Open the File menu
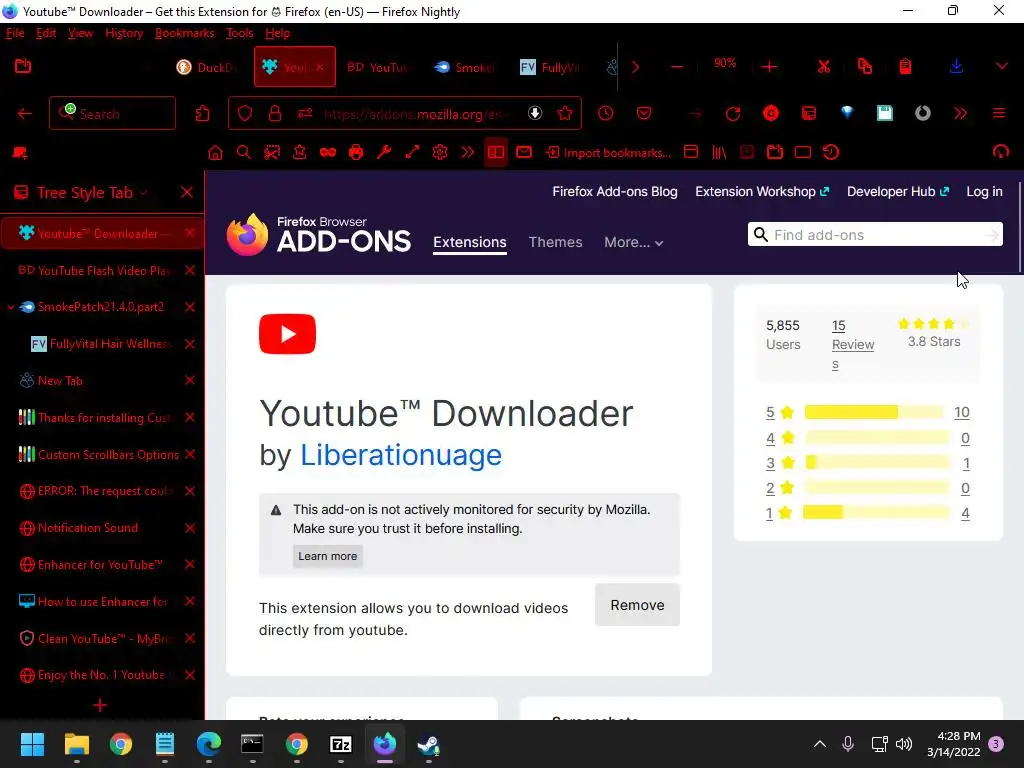The height and width of the screenshot is (768, 1024). click(15, 33)
